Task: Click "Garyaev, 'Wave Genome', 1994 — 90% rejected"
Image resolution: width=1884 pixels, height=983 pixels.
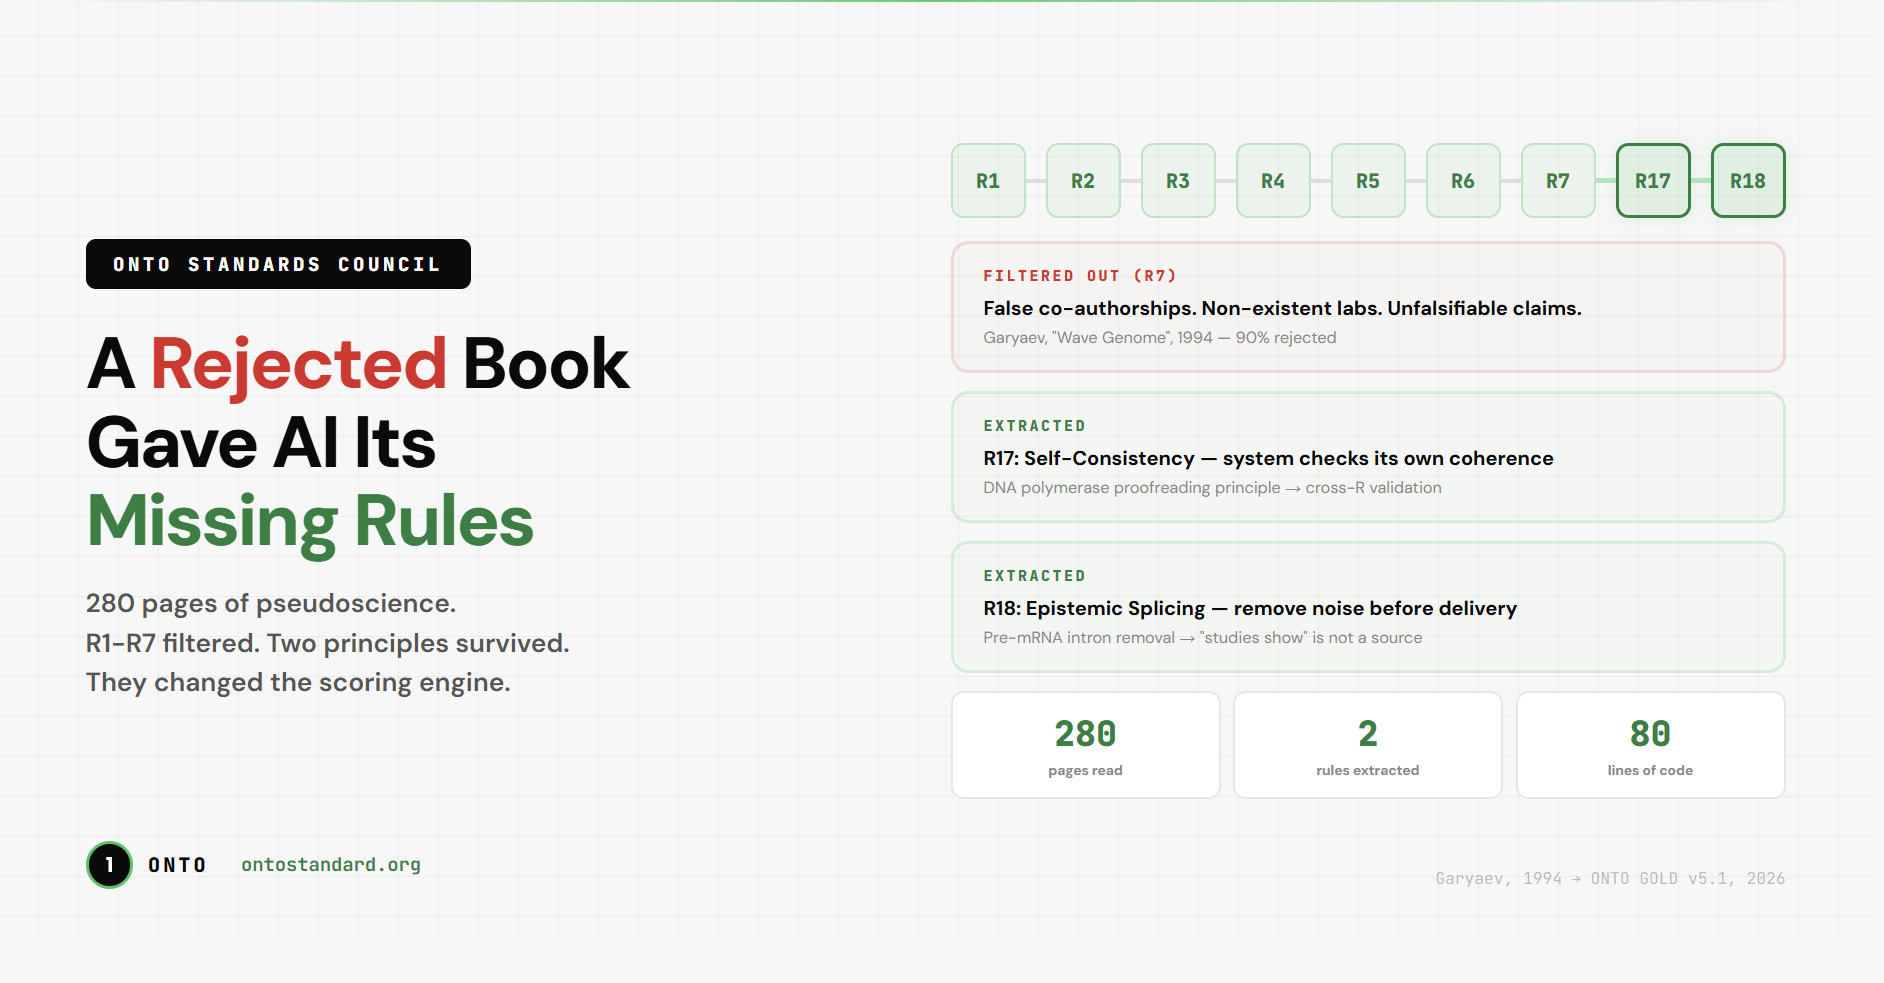Action: pyautogui.click(x=1160, y=338)
